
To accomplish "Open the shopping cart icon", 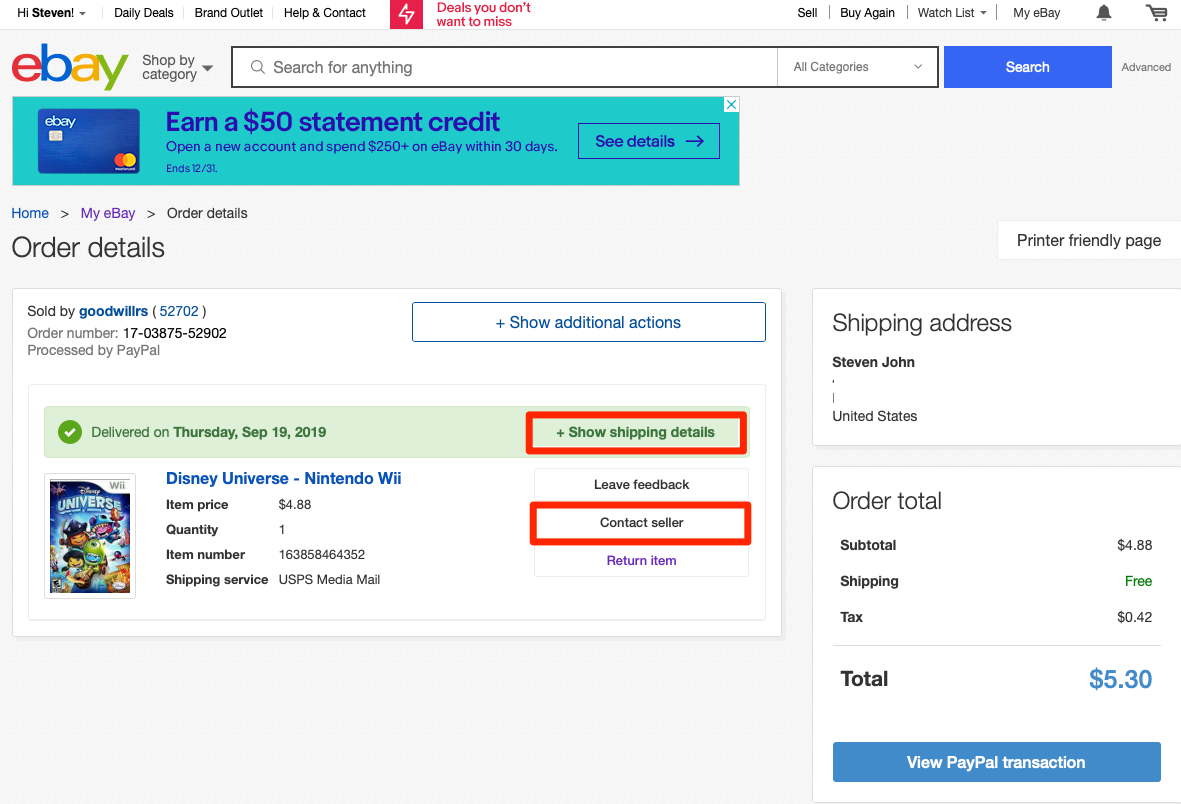I will (x=1156, y=13).
